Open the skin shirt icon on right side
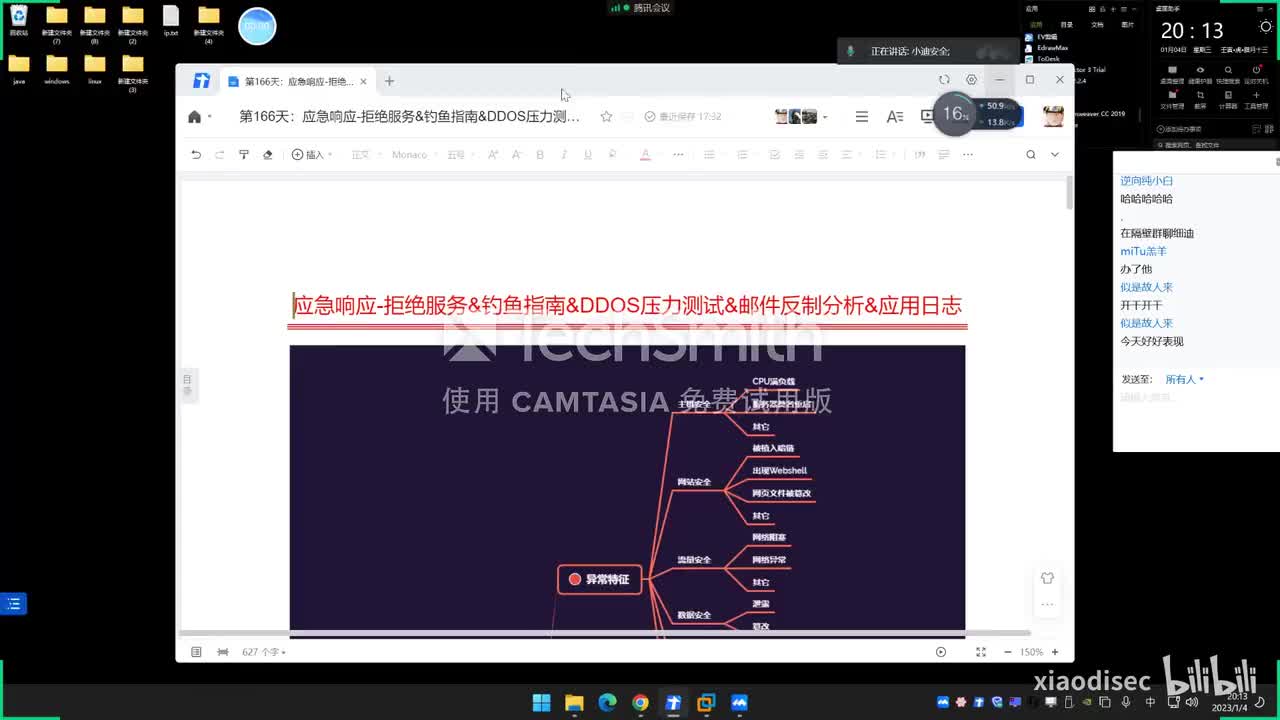This screenshot has width=1280, height=720. [1047, 578]
